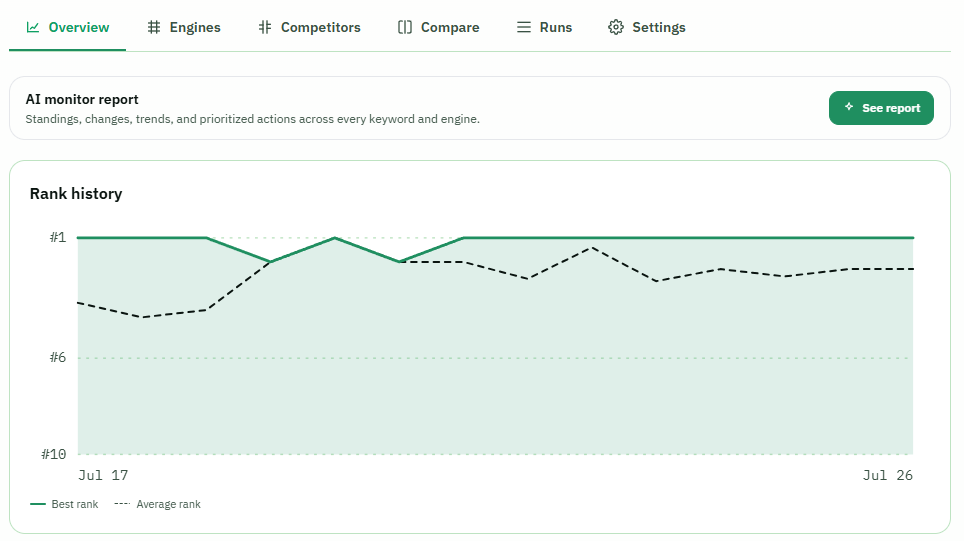Click the Runs list icon
Image resolution: width=964 pixels, height=541 pixels.
524,28
